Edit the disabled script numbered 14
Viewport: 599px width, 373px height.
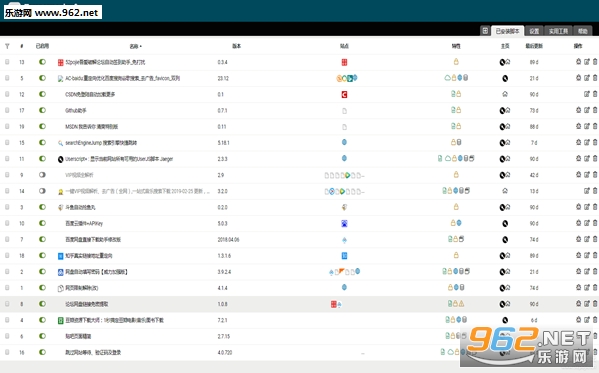(587, 191)
